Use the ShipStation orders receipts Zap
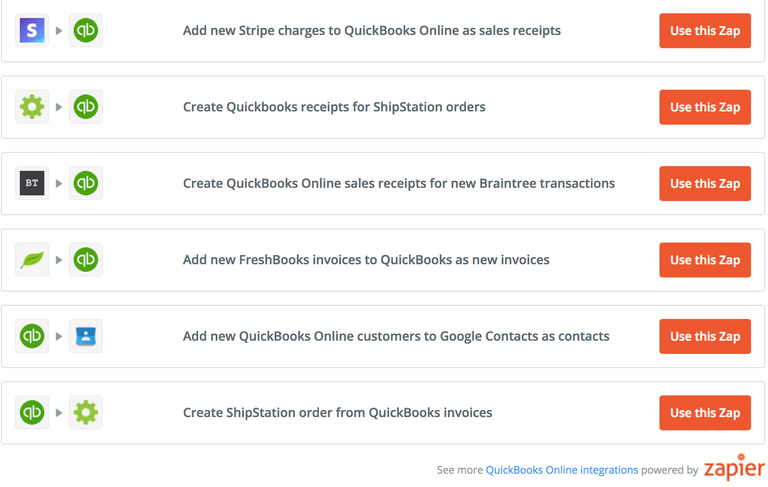This screenshot has width=768, height=487. pyautogui.click(x=705, y=107)
